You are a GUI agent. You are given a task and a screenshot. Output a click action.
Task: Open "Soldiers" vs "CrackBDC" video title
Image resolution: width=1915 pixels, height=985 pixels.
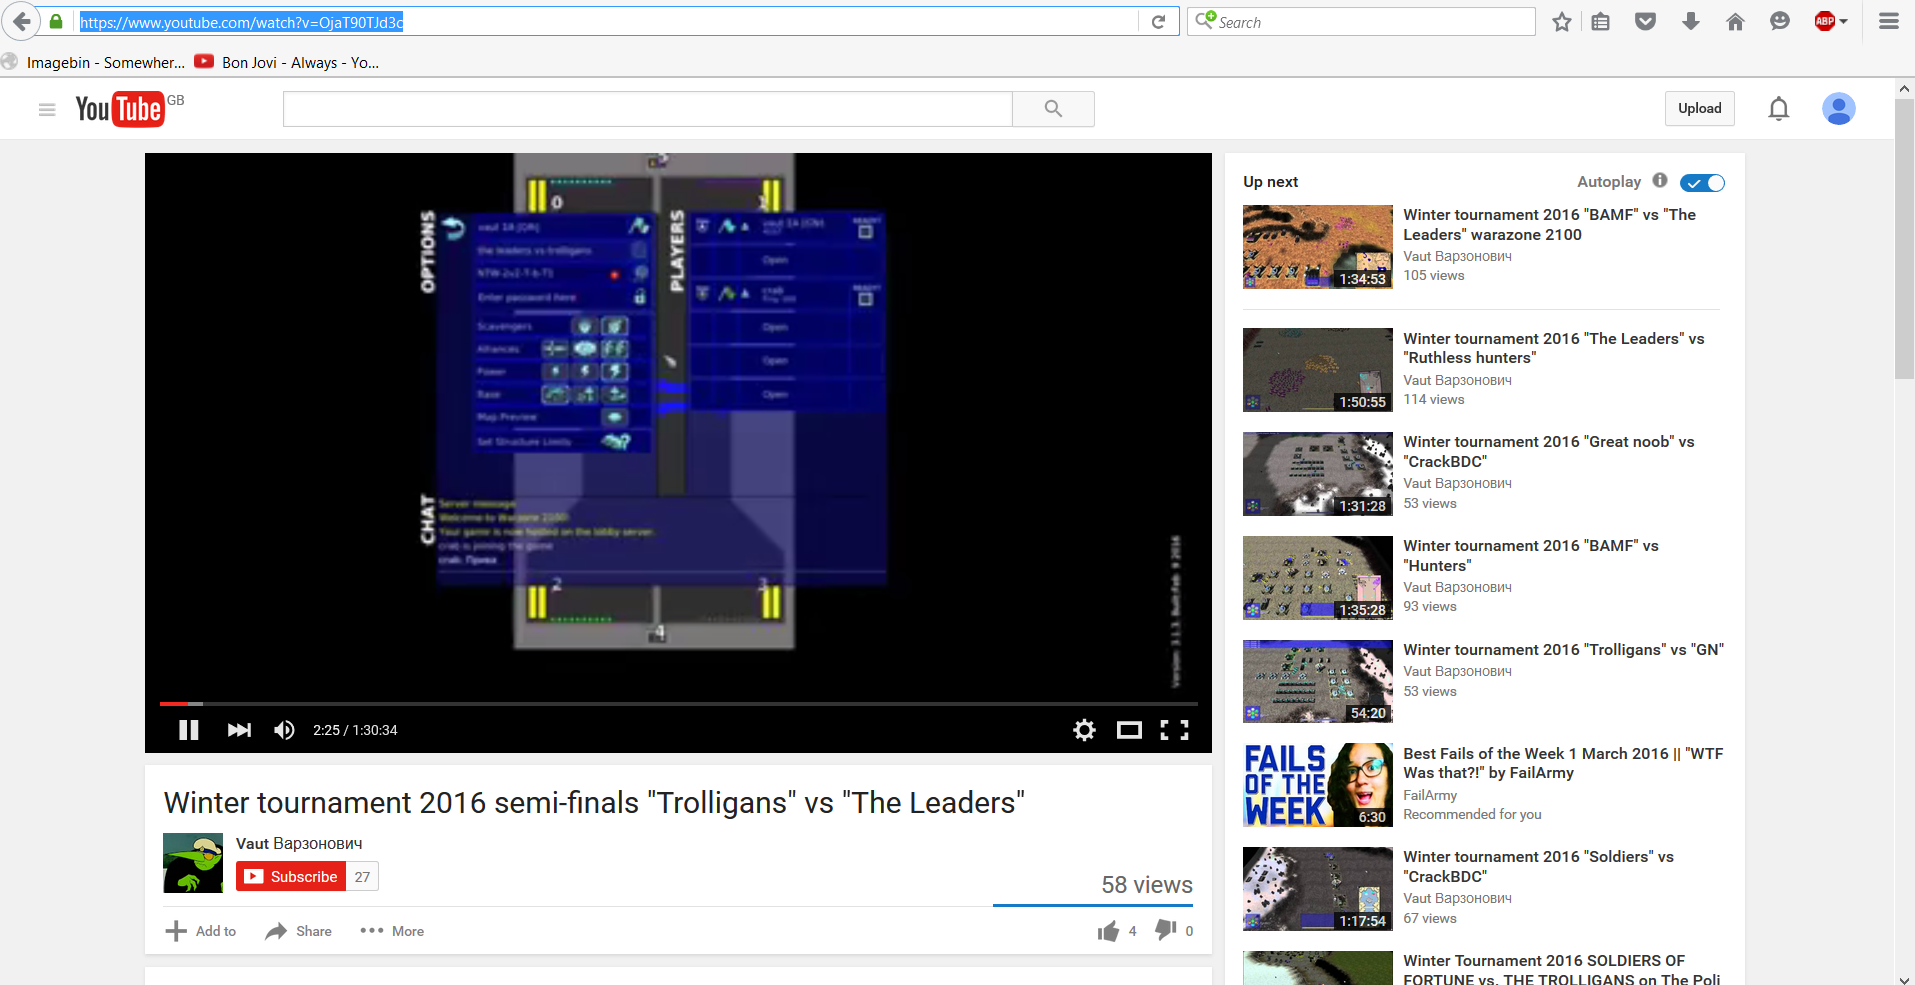[x=1538, y=867]
